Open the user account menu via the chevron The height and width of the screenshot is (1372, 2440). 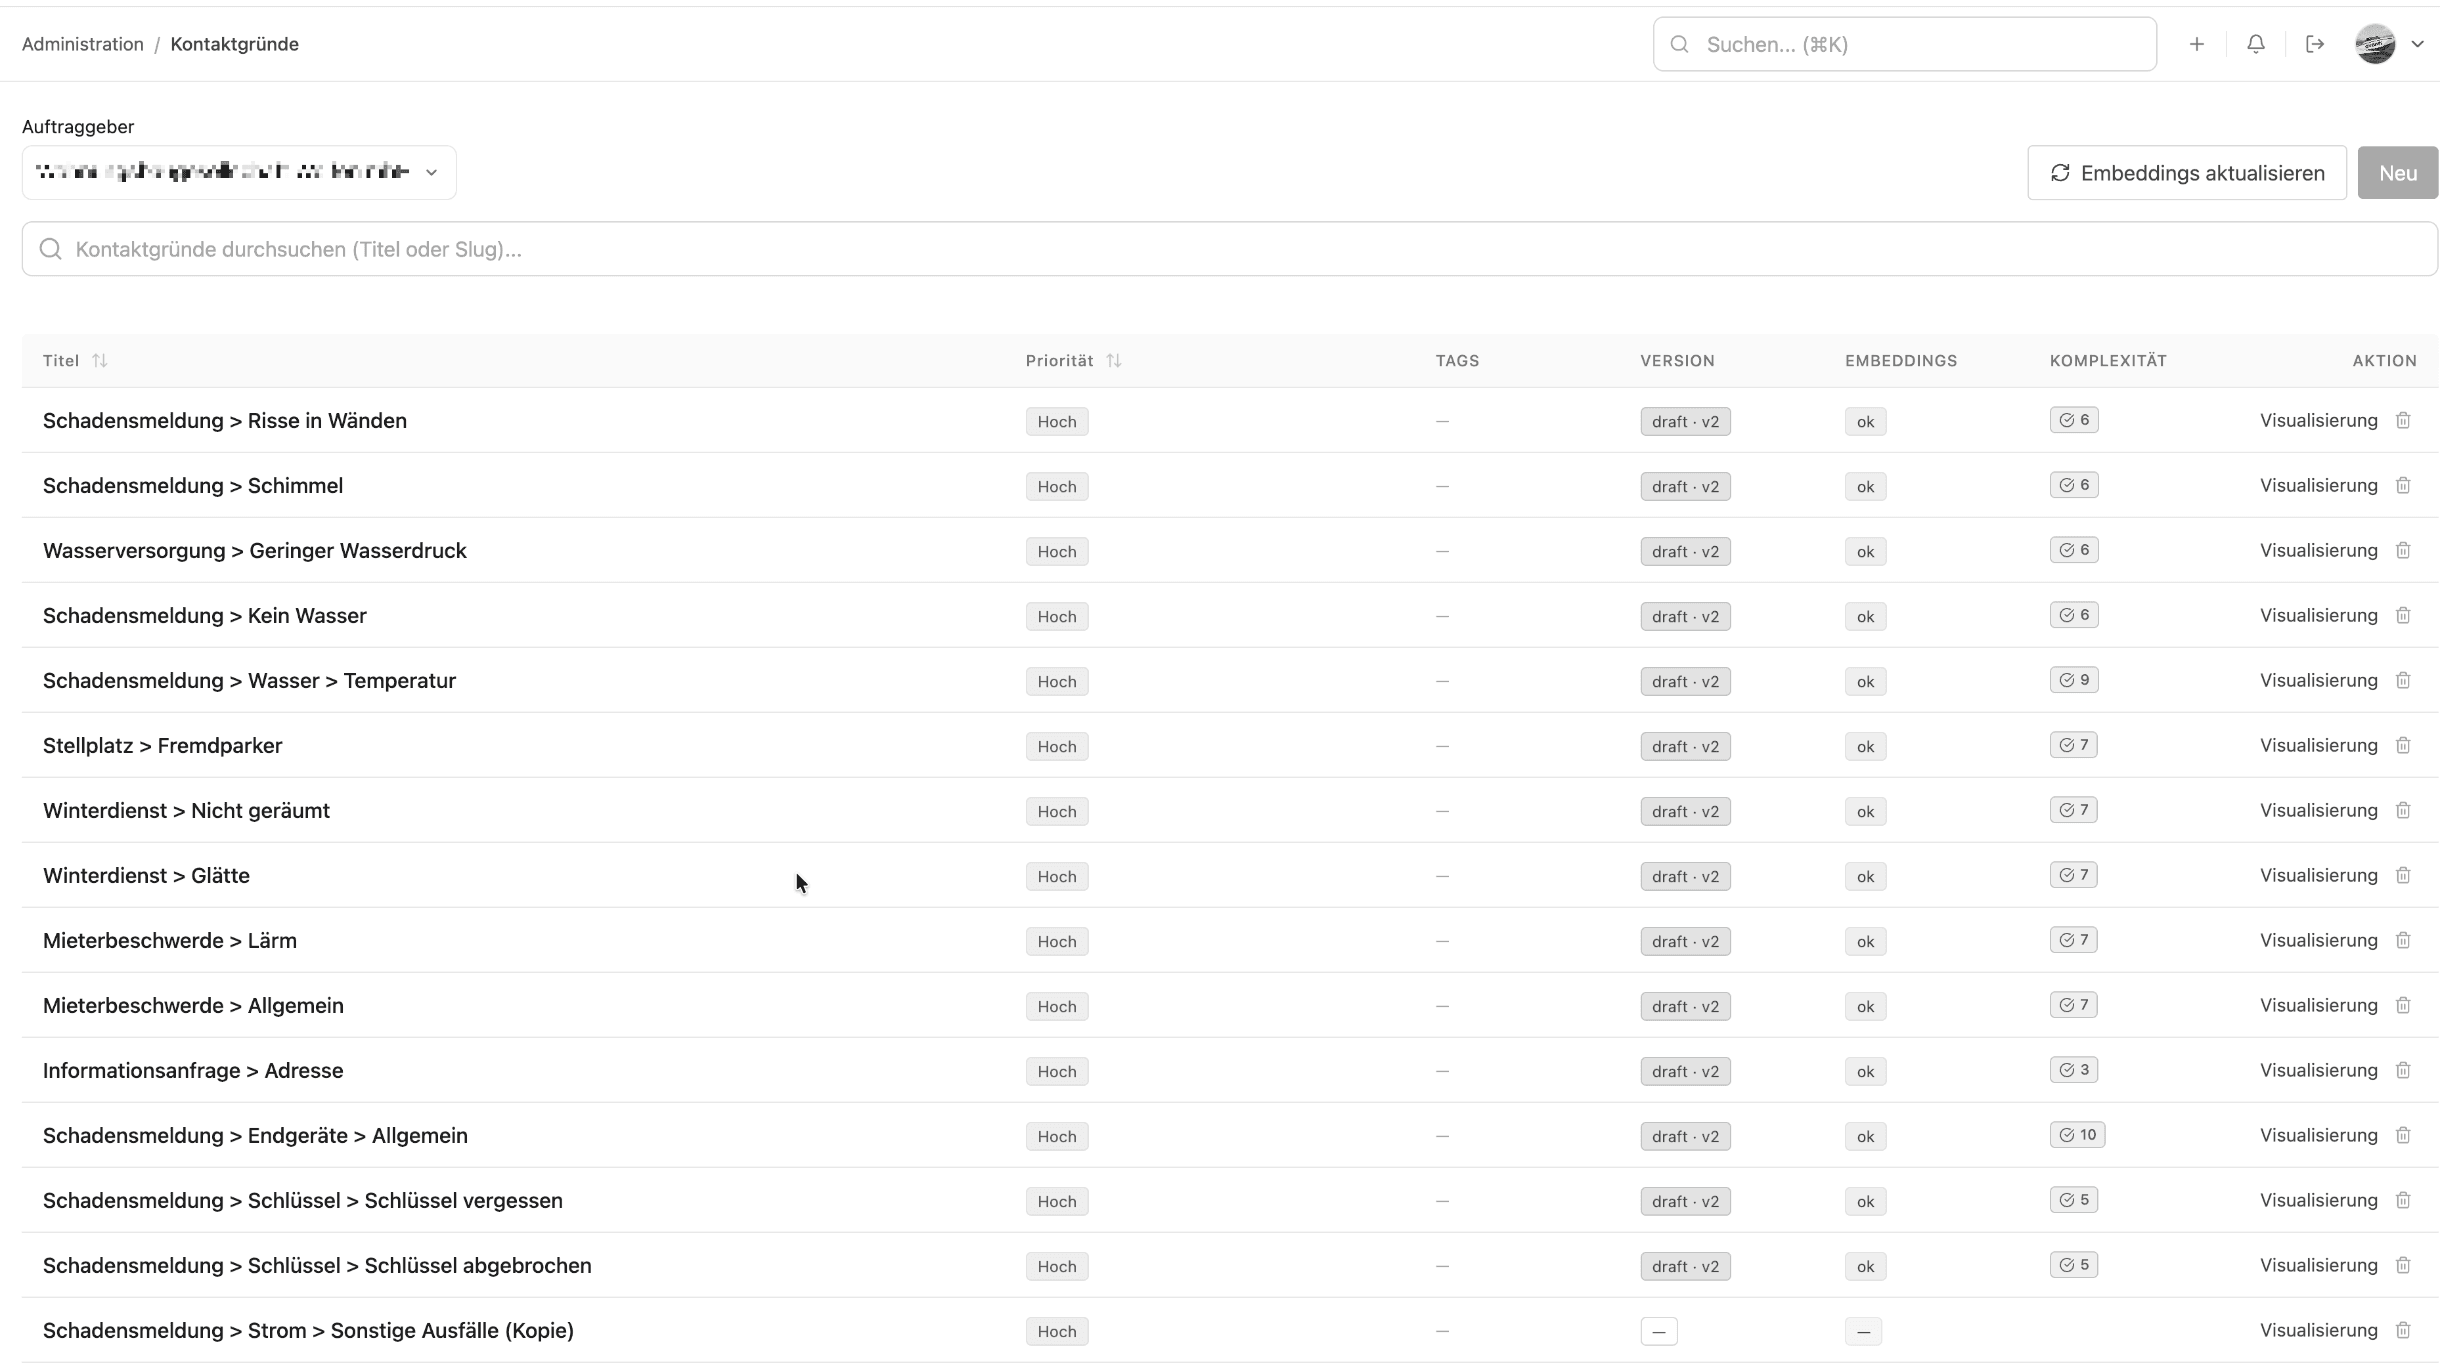pos(2420,43)
